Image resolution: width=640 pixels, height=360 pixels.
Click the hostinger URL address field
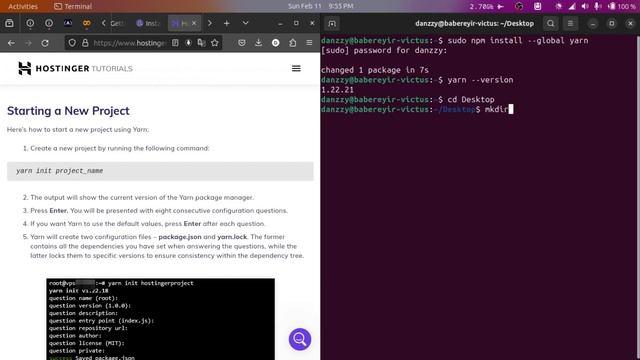click(129, 43)
